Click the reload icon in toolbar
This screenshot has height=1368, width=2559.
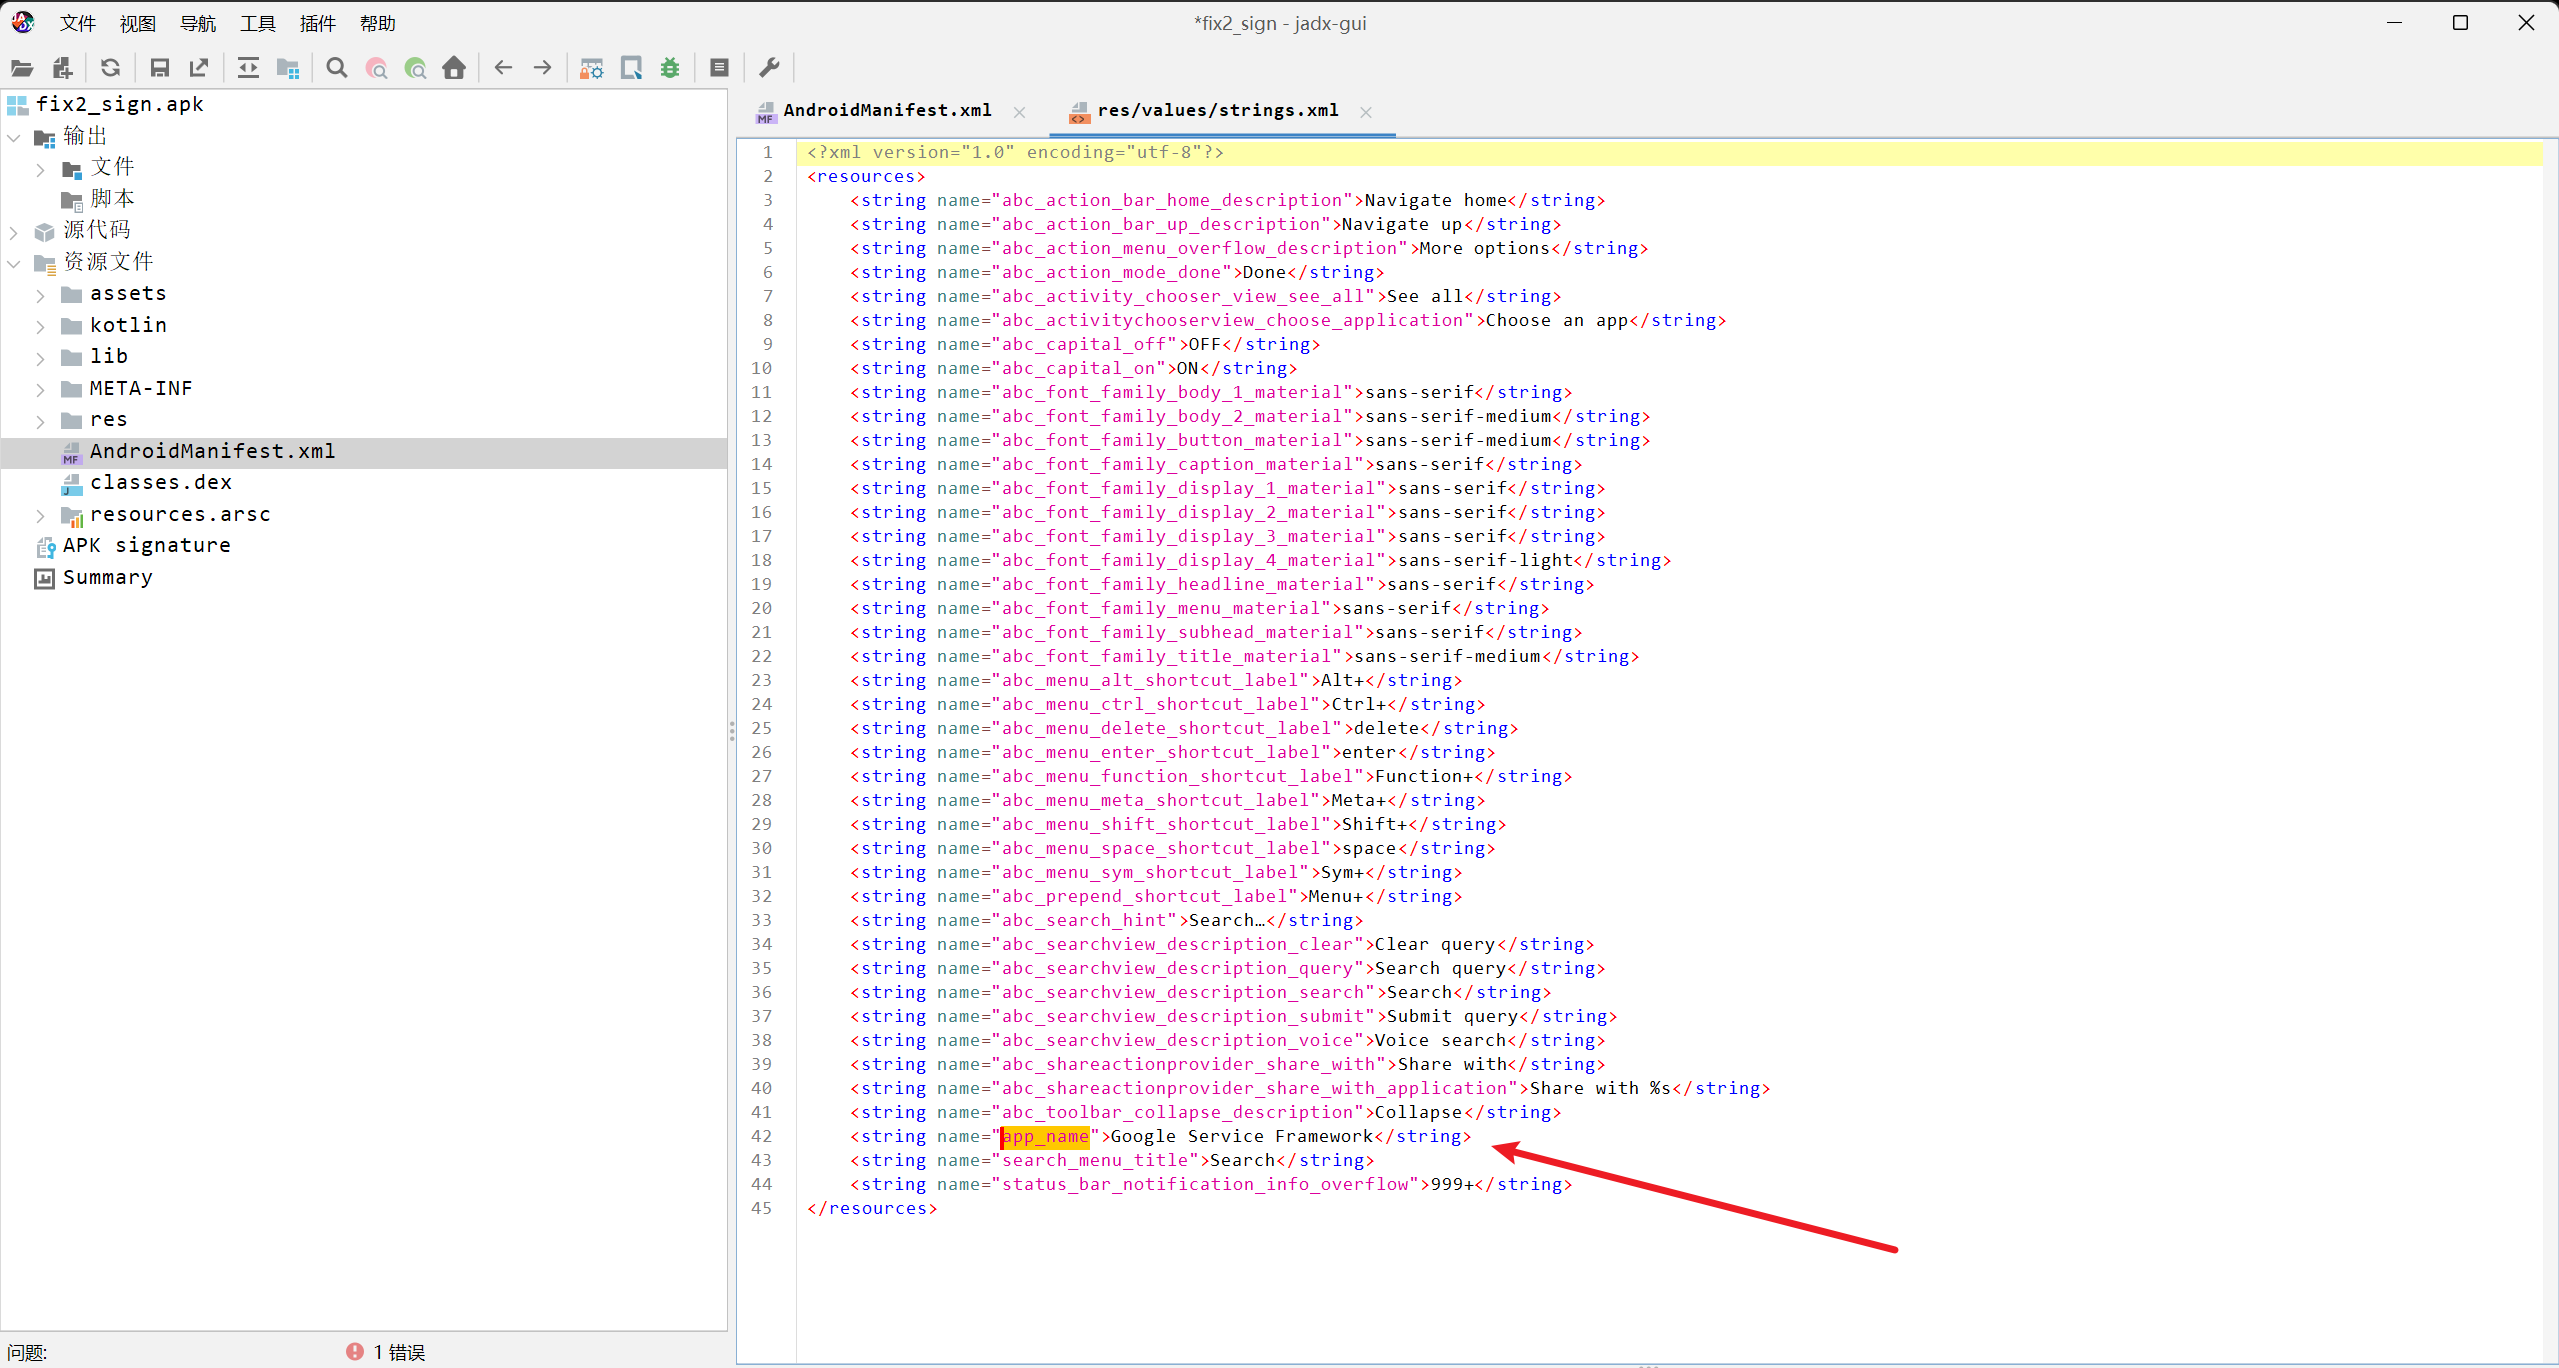click(110, 68)
